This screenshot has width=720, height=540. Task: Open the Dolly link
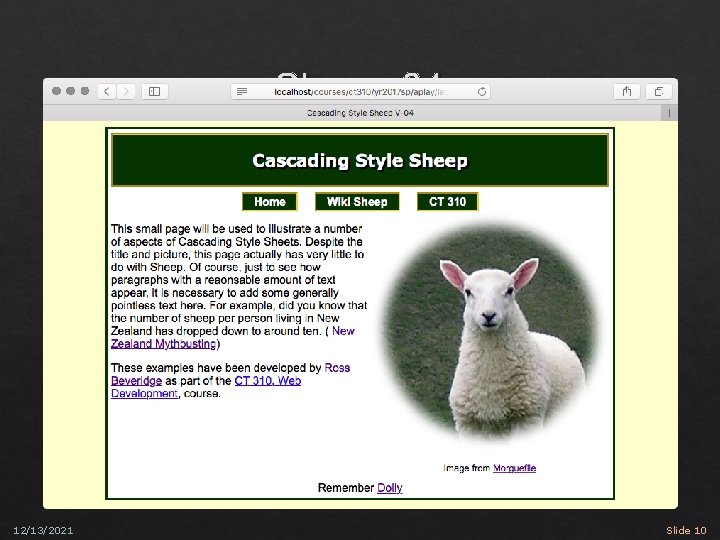pos(389,488)
